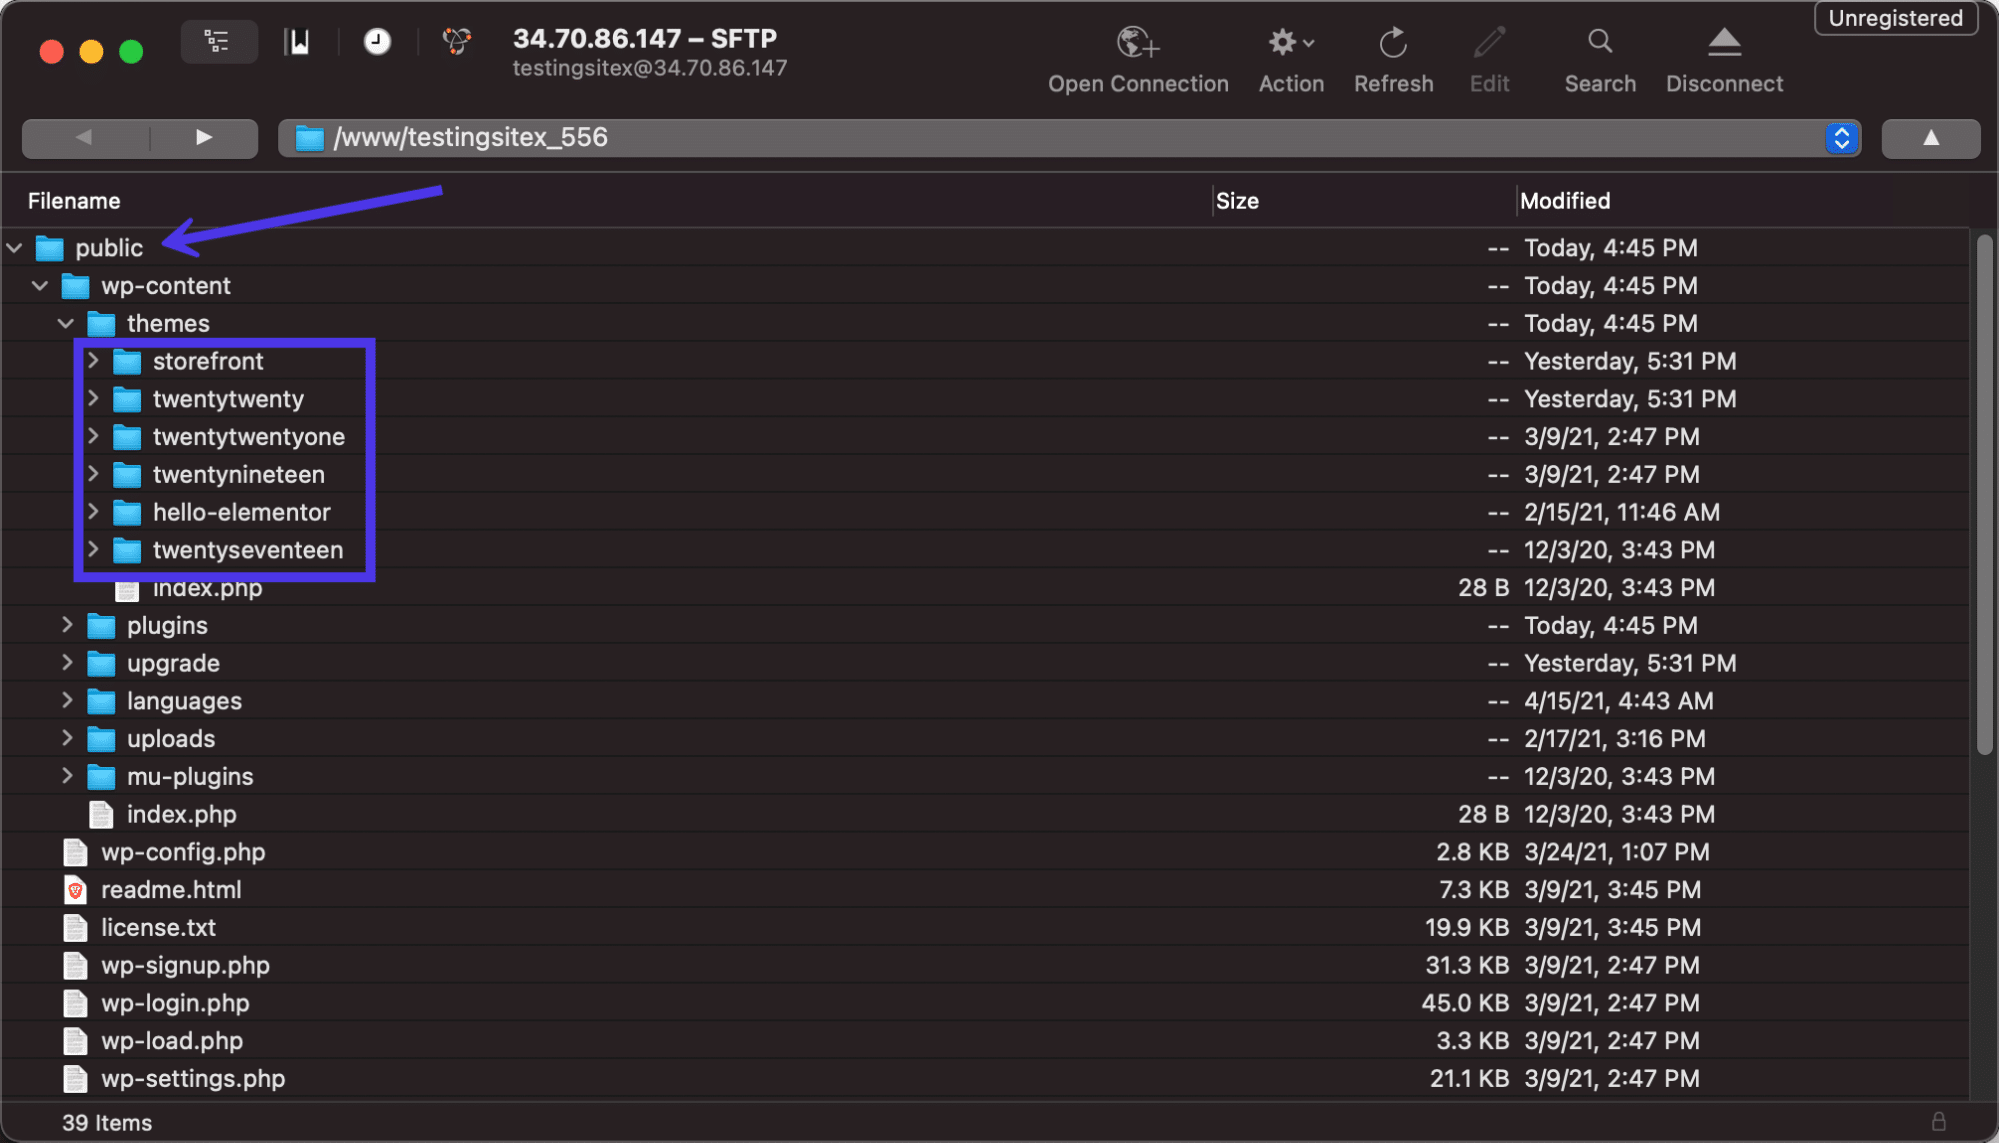Click the Navigate Up directory button
This screenshot has width=1999, height=1143.
(x=1932, y=136)
